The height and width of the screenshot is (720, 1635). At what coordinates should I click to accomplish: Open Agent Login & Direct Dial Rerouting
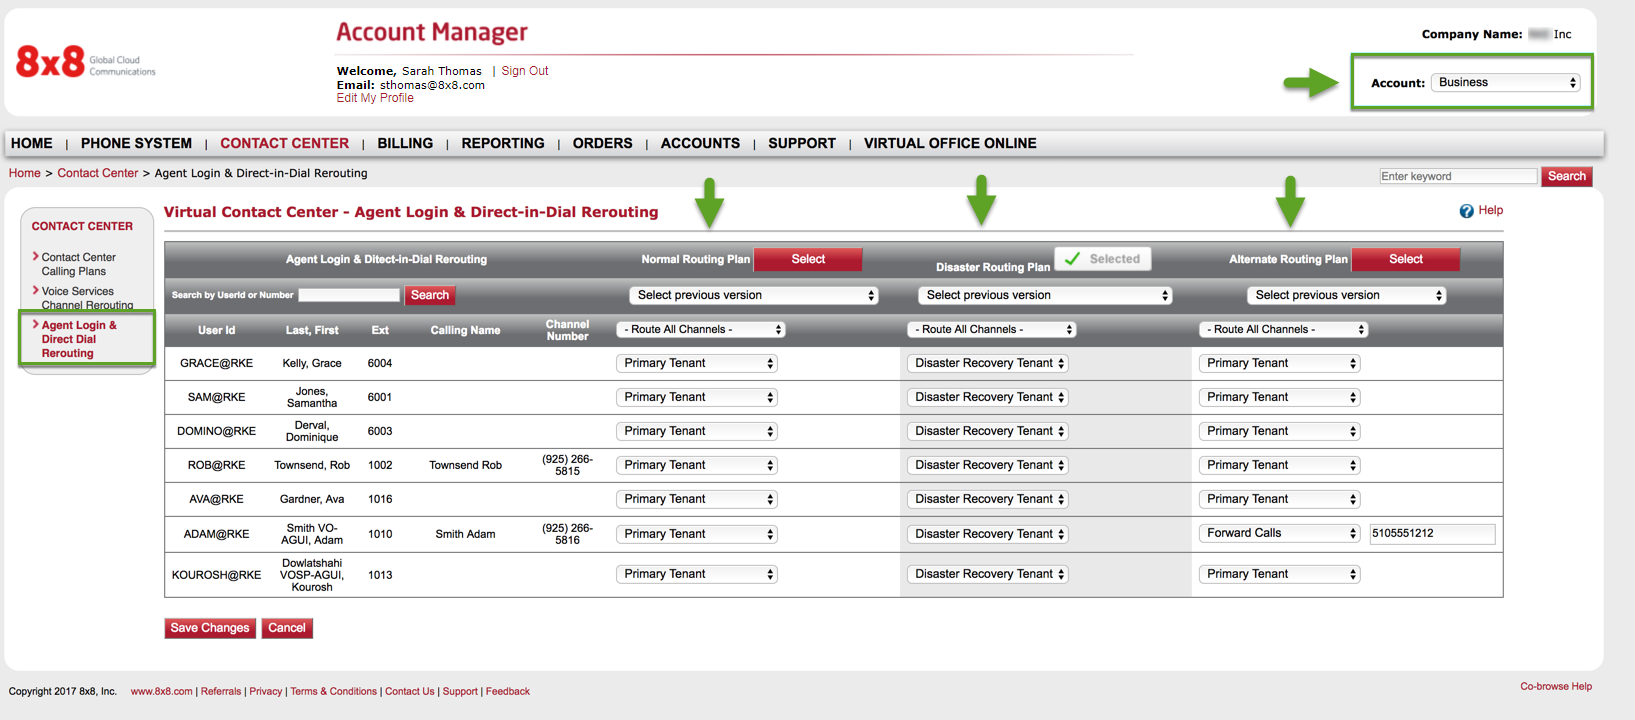point(79,339)
